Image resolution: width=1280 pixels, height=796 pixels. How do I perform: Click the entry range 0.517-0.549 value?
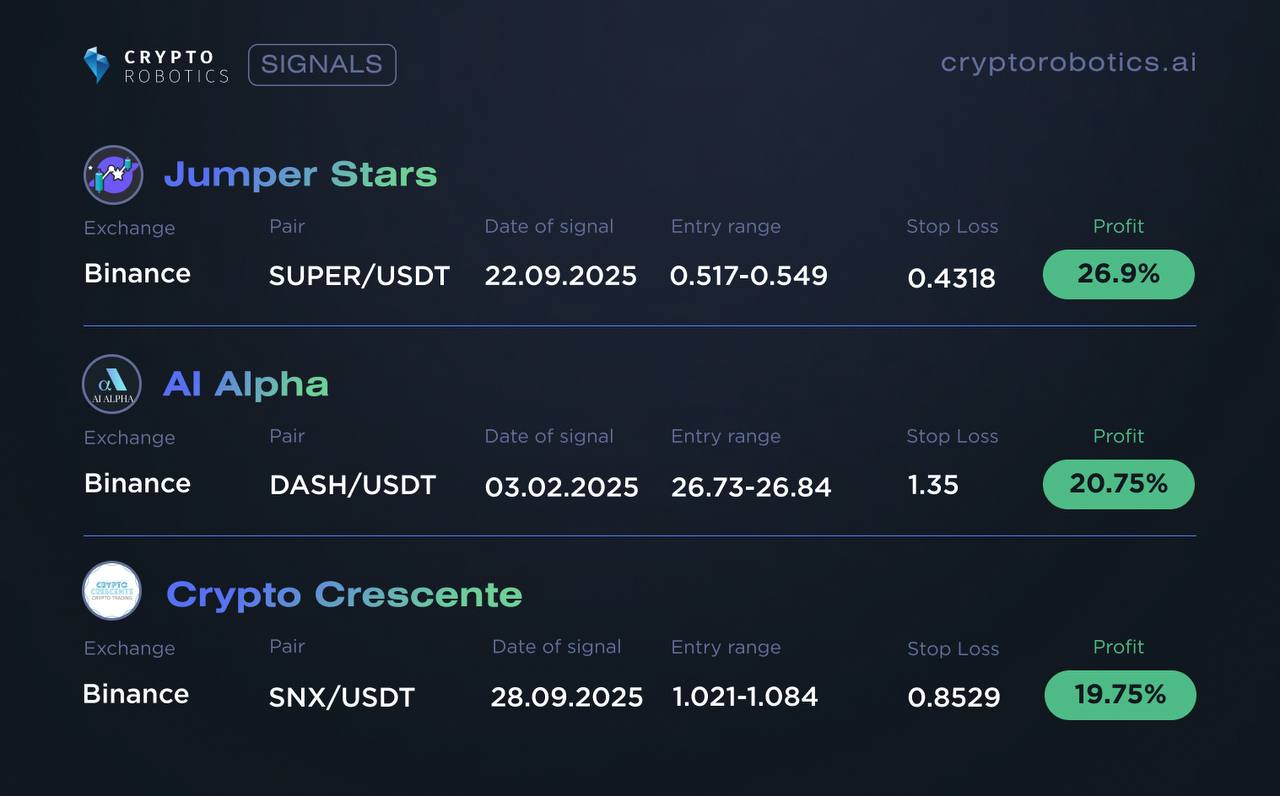point(749,276)
